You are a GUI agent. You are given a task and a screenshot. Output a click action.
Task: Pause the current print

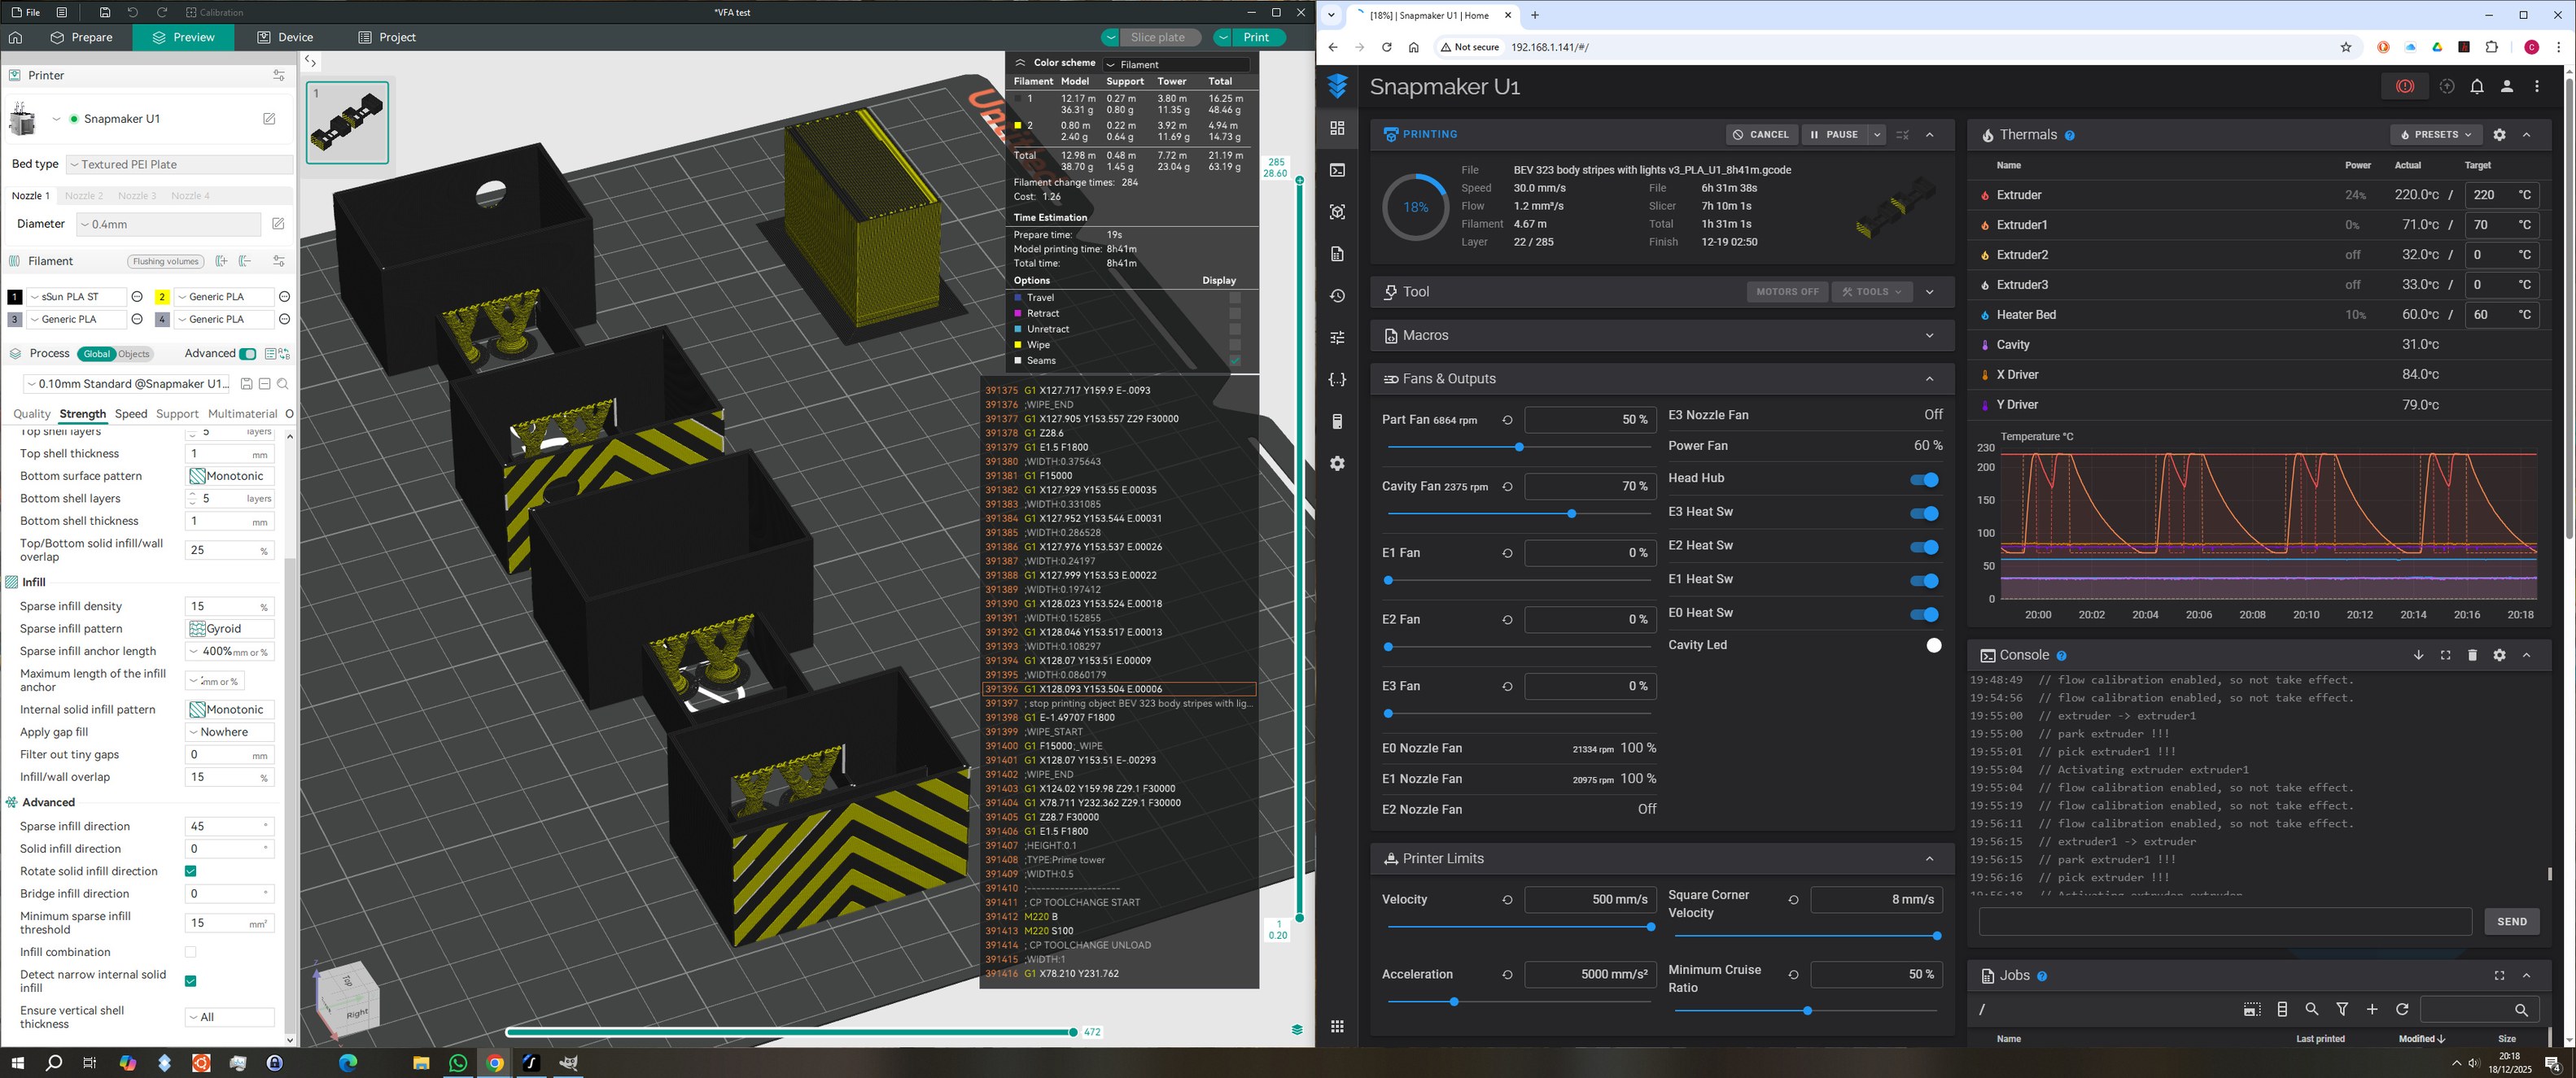(1834, 135)
